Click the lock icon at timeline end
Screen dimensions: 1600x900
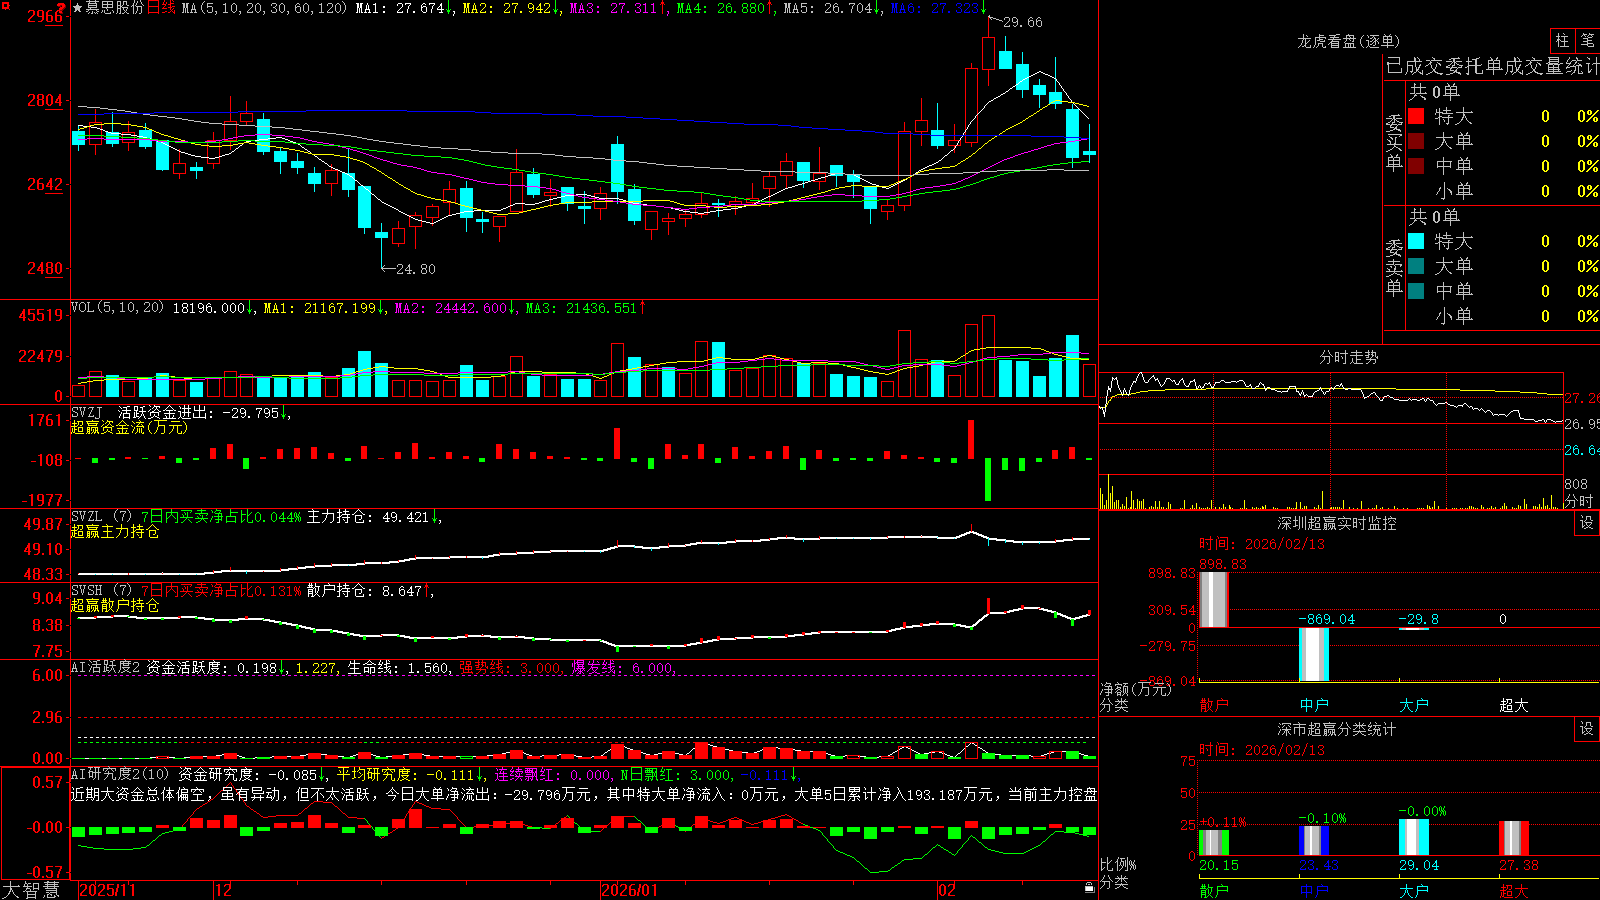[1089, 888]
